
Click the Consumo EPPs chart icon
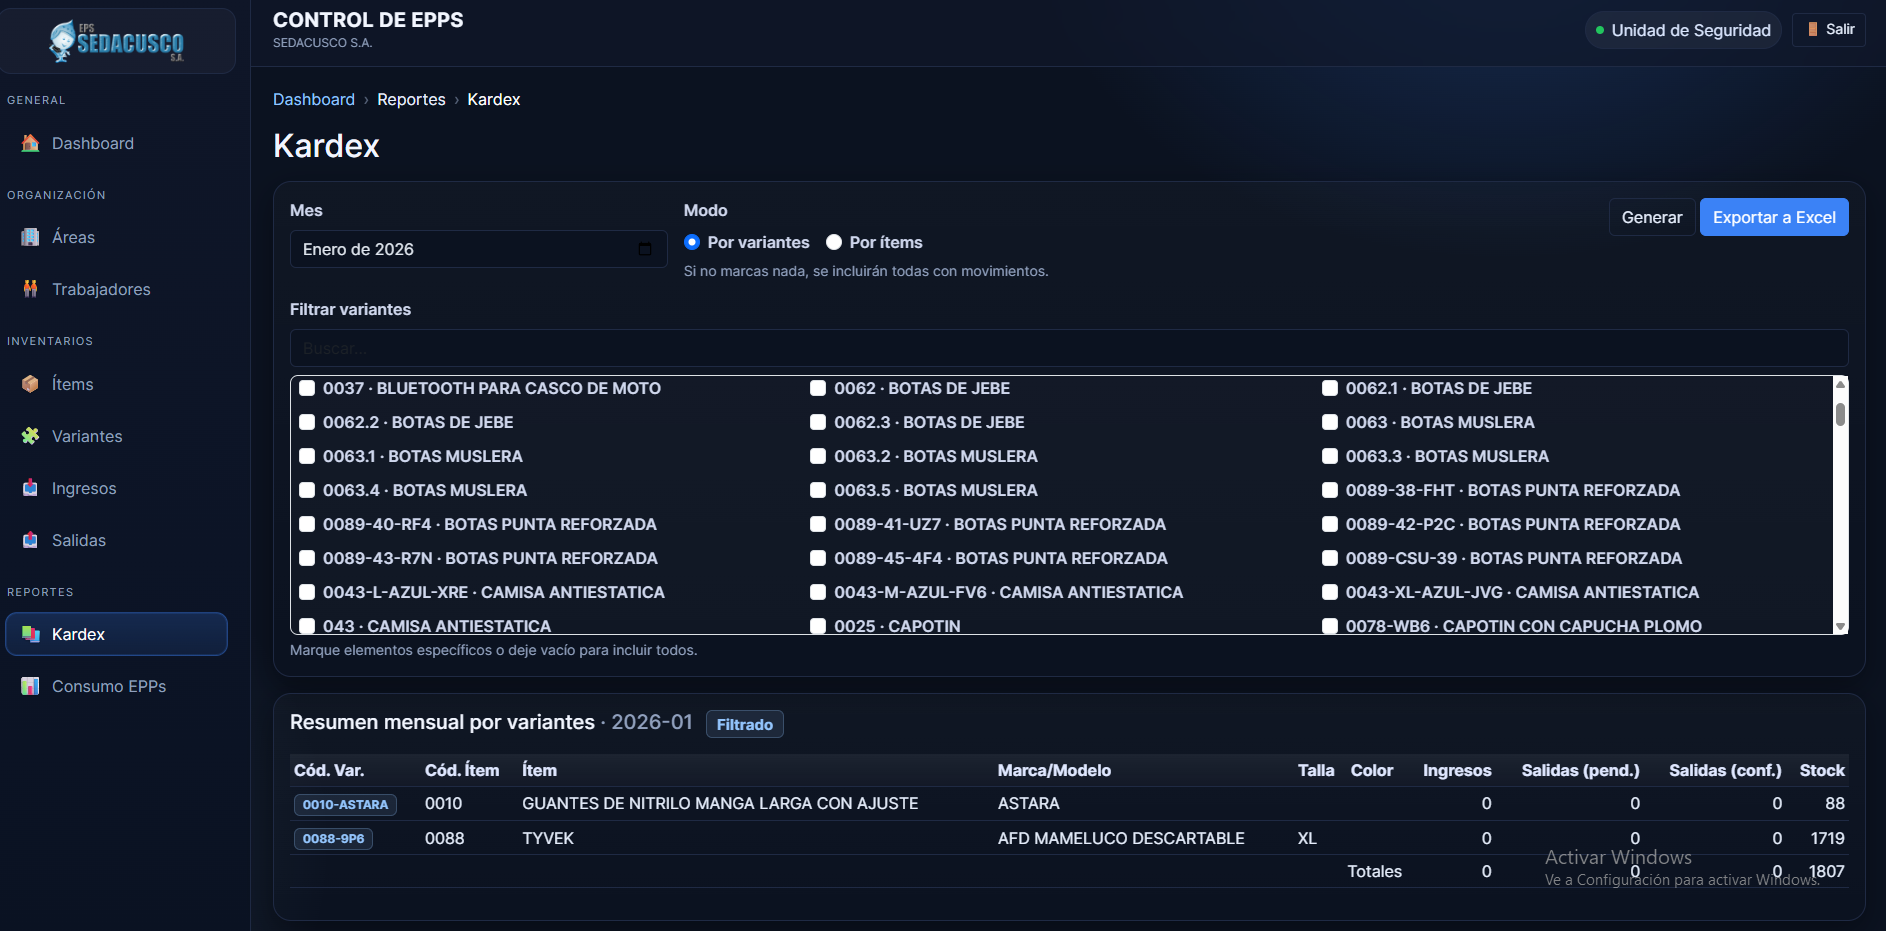[30, 686]
